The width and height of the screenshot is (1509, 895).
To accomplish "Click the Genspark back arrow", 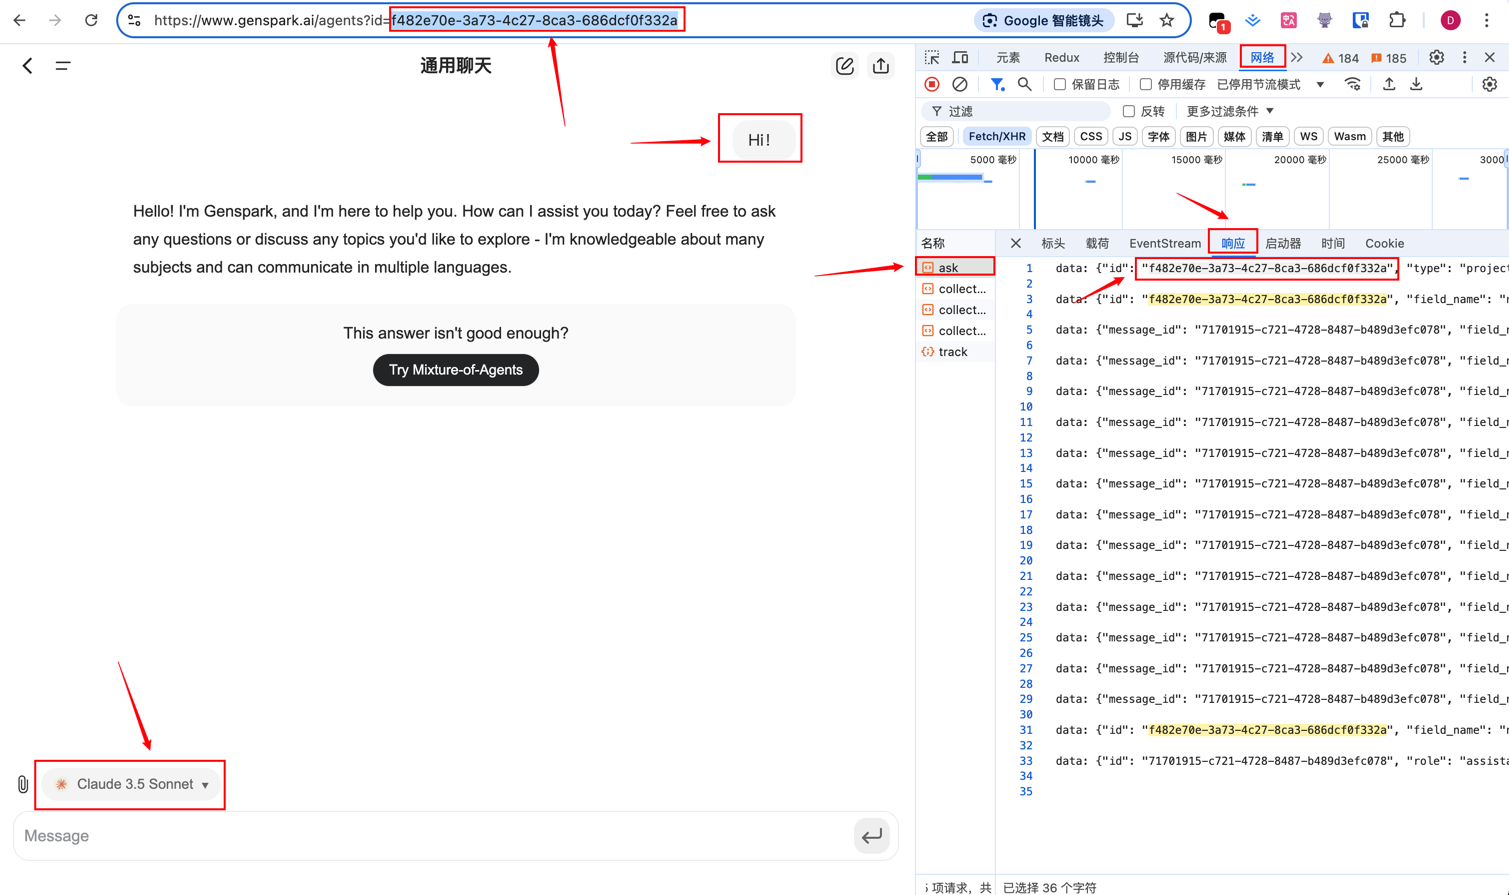I will pyautogui.click(x=27, y=66).
